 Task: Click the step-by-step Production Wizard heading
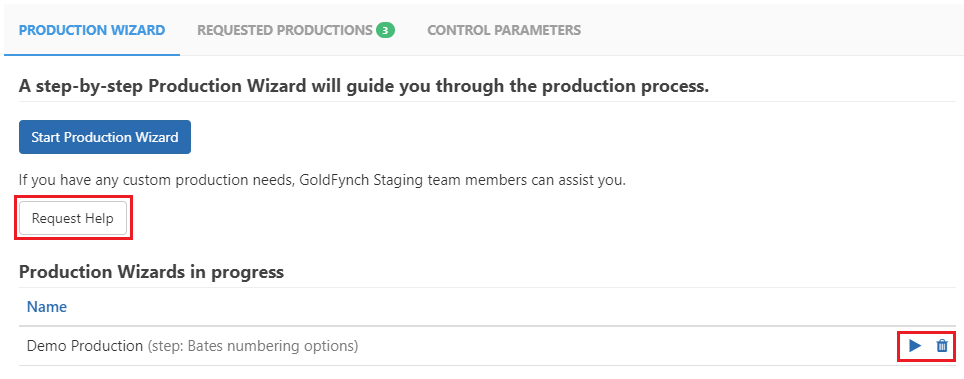click(x=364, y=86)
